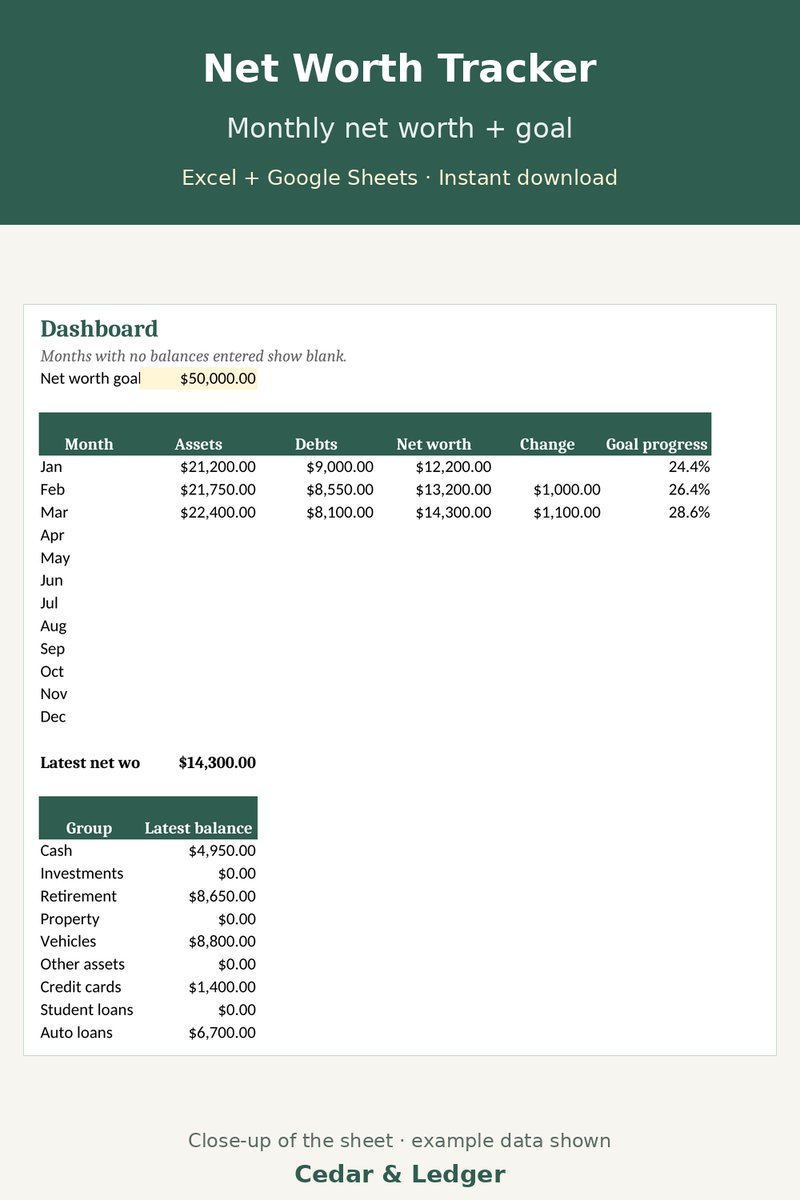Click the Dashboard heading

pos(99,329)
